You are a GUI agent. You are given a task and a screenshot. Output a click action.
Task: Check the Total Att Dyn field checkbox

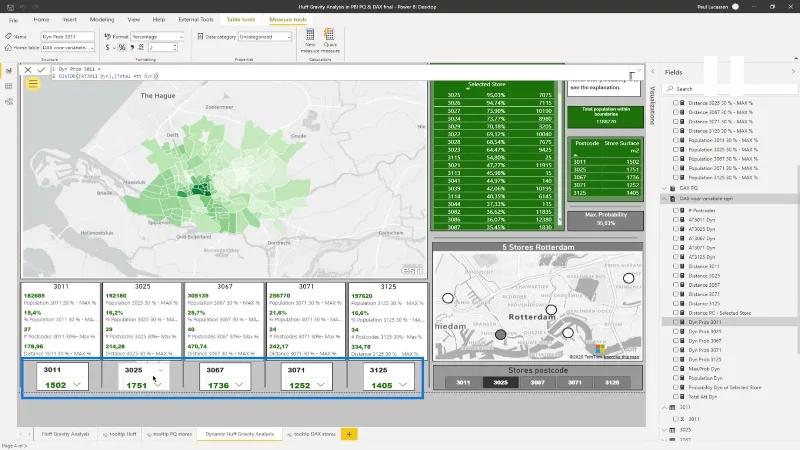coord(676,396)
